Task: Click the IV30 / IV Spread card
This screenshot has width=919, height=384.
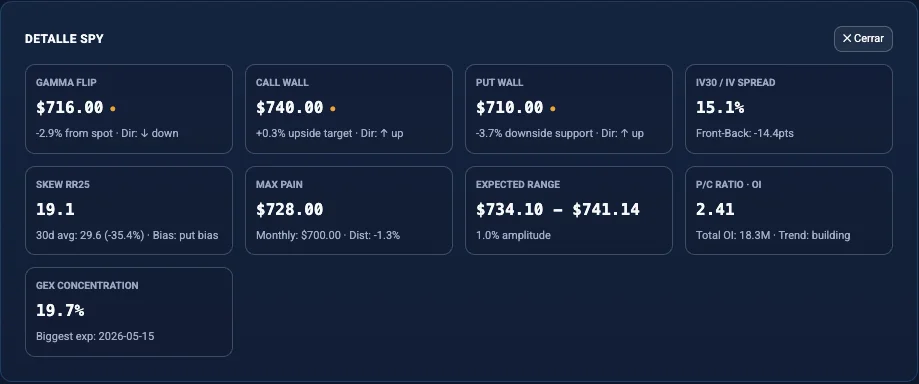Action: click(789, 109)
